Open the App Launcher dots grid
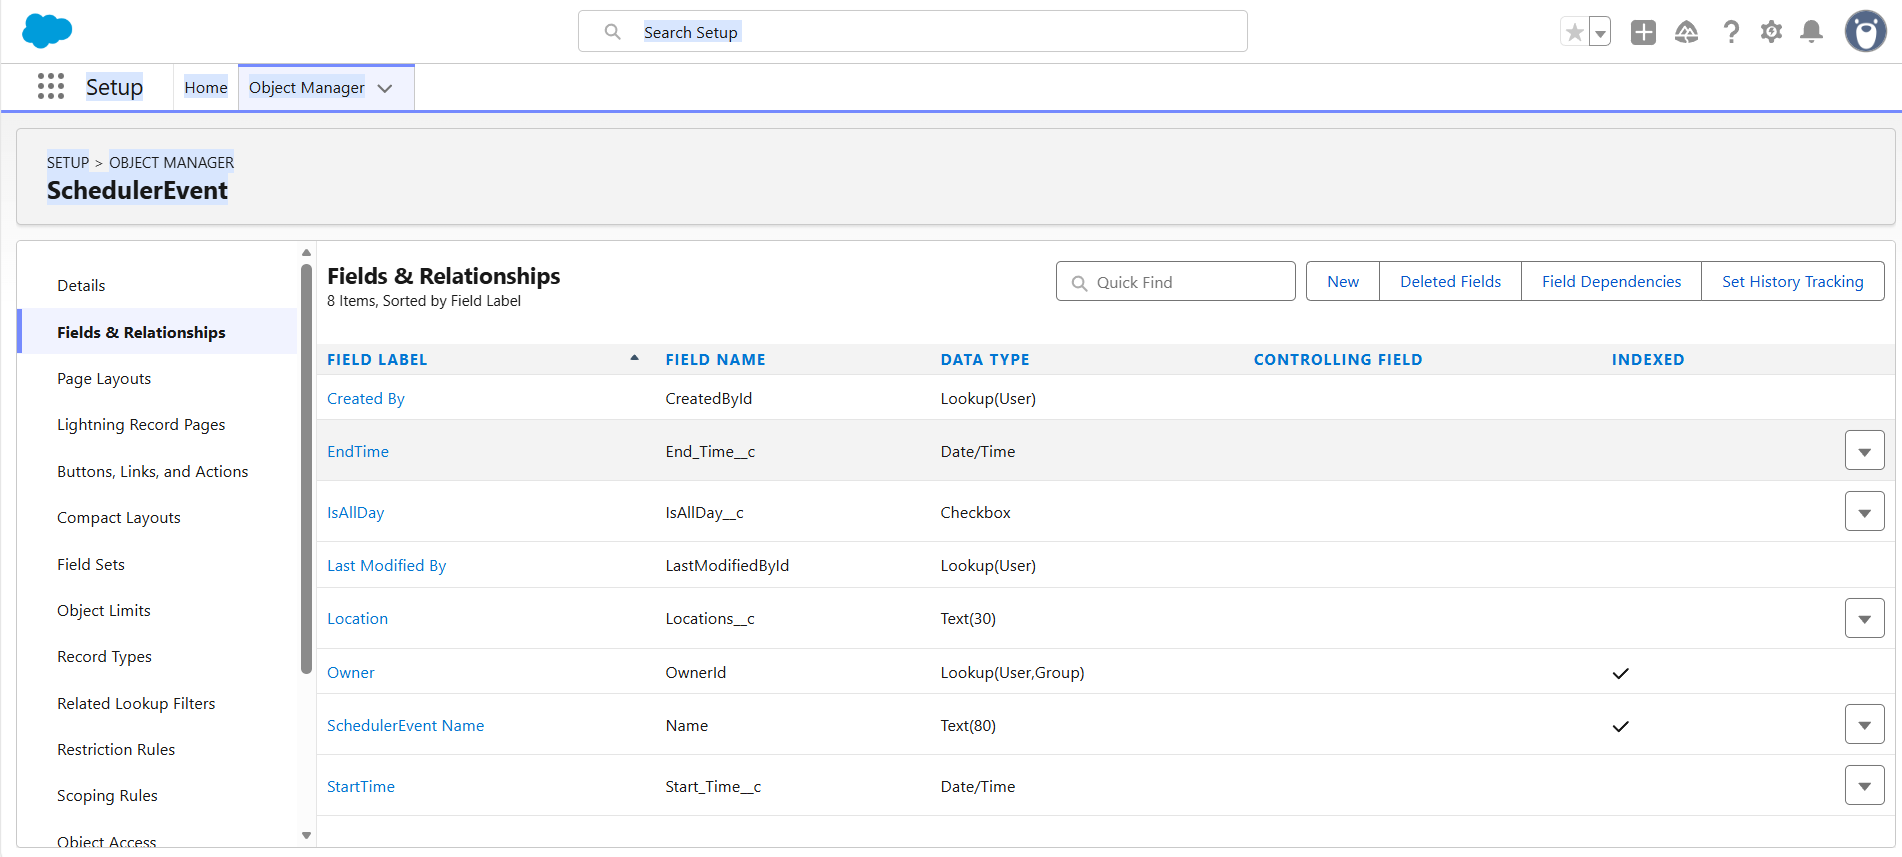 coord(51,87)
